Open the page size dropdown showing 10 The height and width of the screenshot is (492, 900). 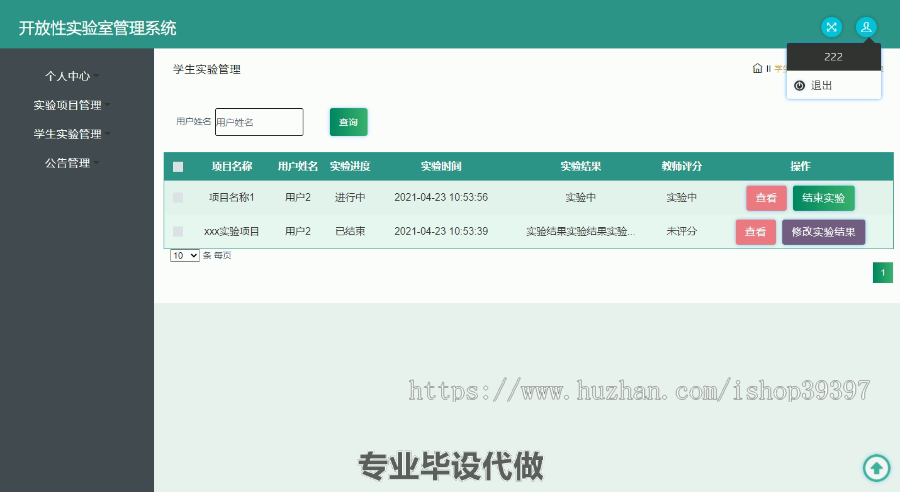pyautogui.click(x=184, y=255)
